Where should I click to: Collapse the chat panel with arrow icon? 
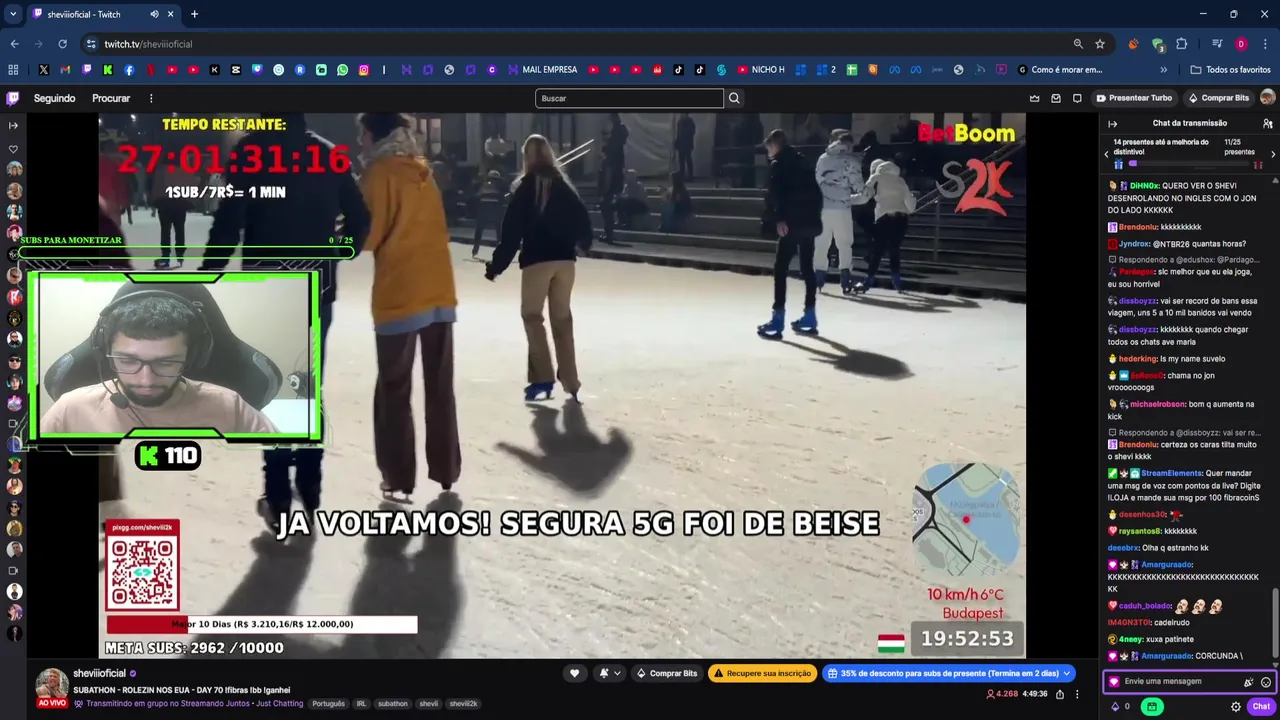pyautogui.click(x=1112, y=123)
